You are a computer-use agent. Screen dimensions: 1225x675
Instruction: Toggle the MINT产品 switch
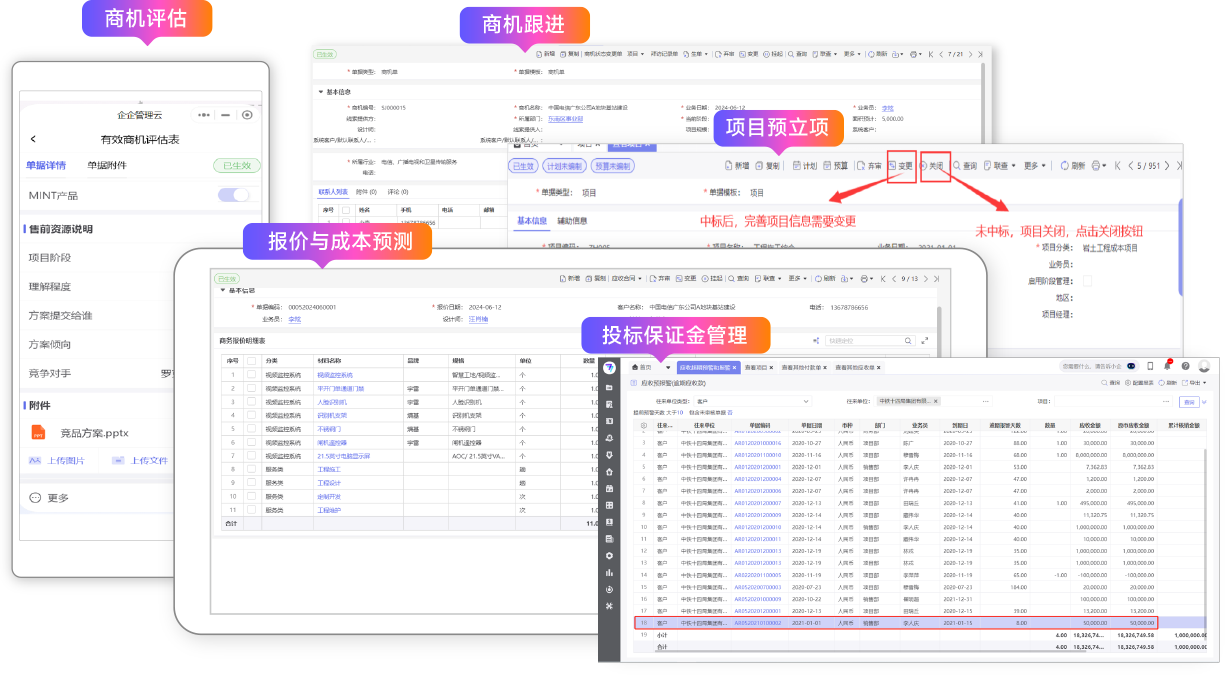point(233,195)
